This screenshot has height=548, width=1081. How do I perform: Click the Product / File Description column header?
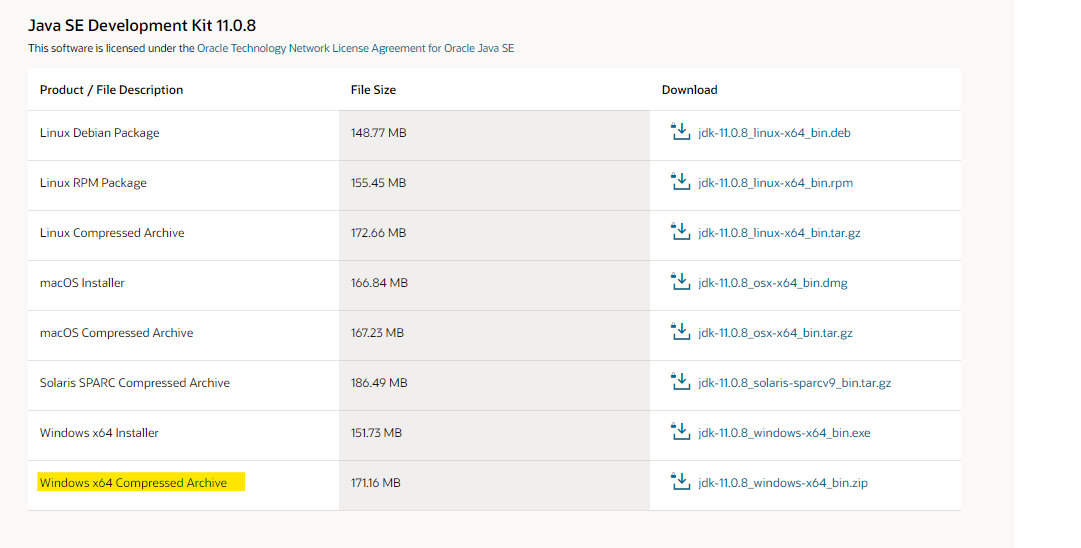tap(112, 90)
